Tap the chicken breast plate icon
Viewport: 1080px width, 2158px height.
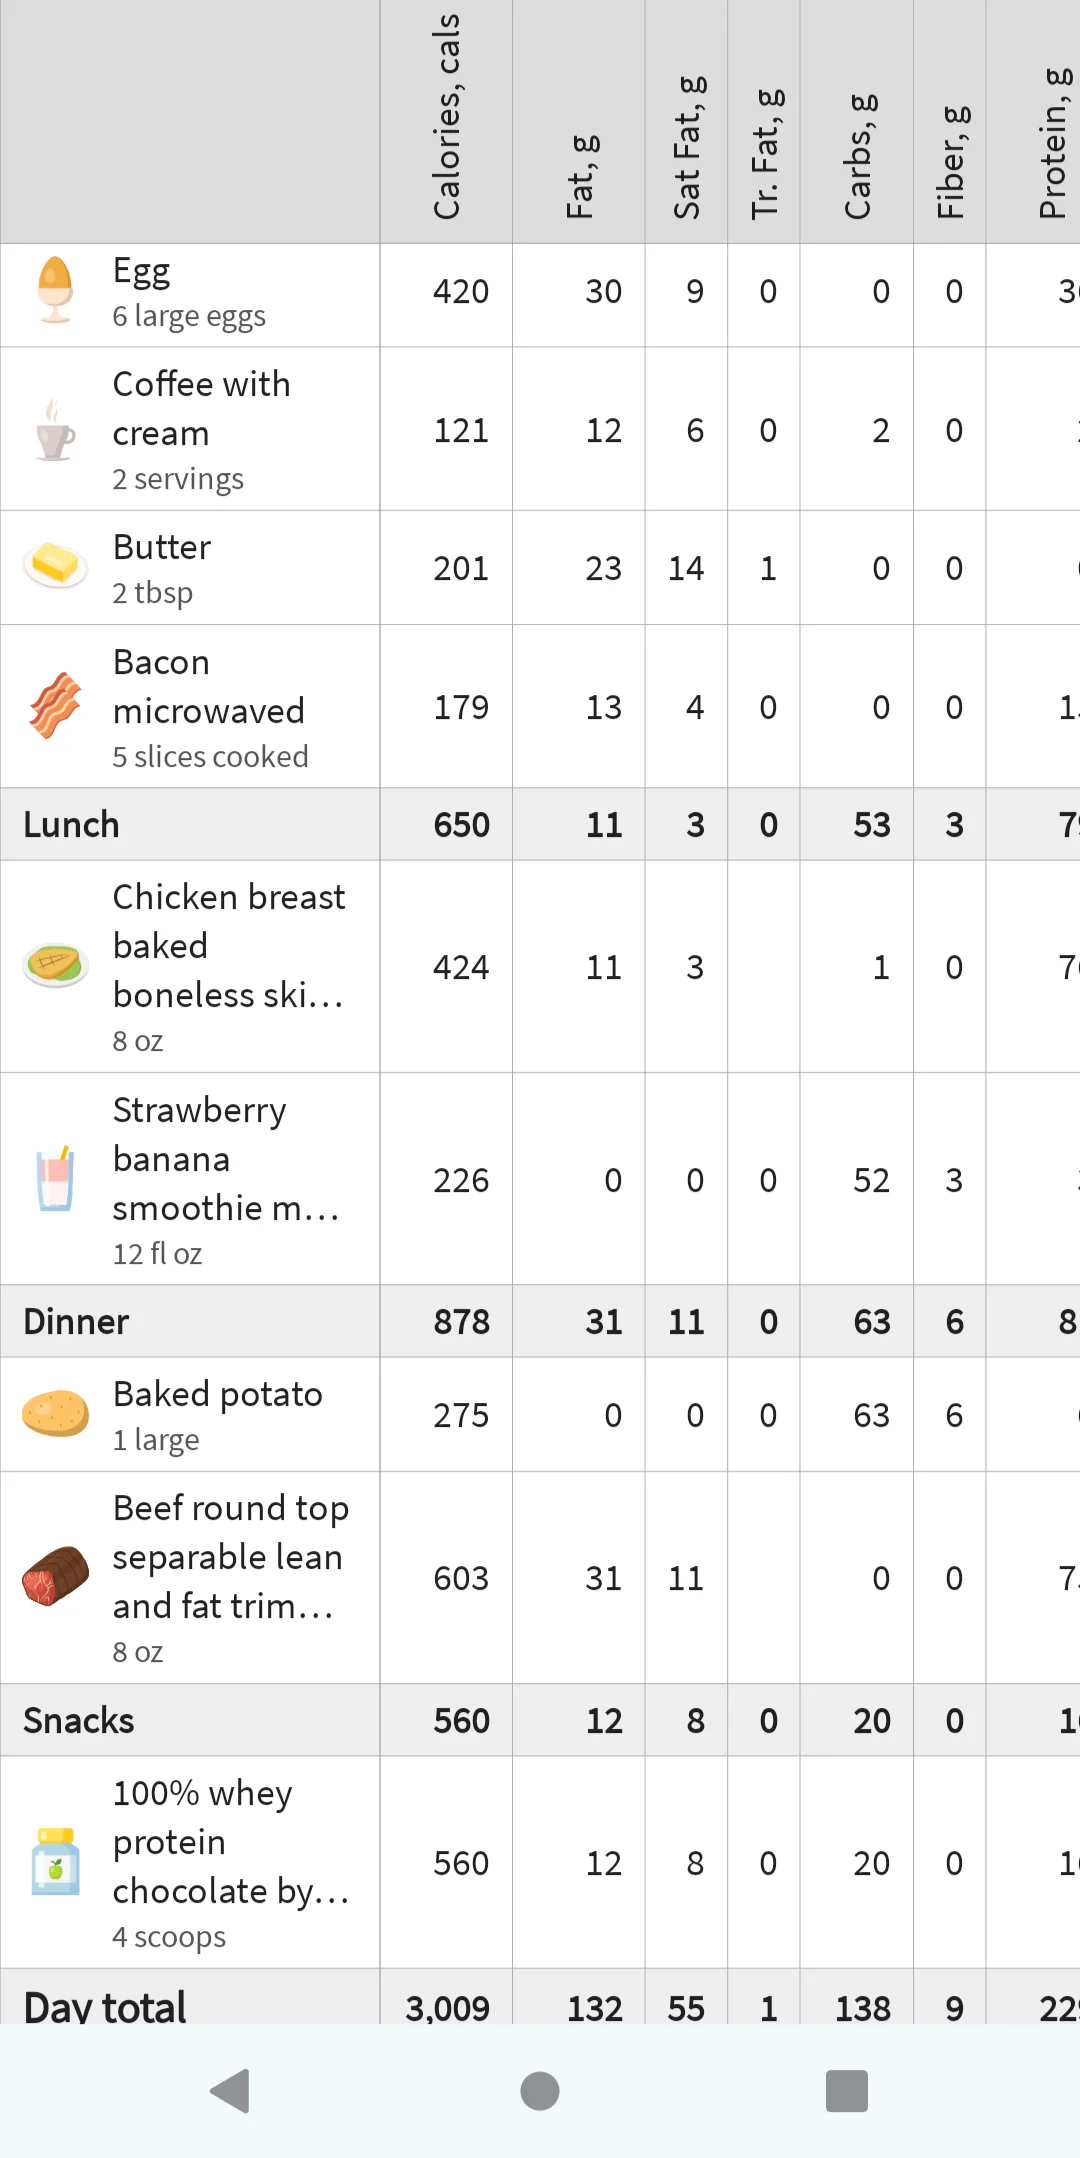pos(55,965)
